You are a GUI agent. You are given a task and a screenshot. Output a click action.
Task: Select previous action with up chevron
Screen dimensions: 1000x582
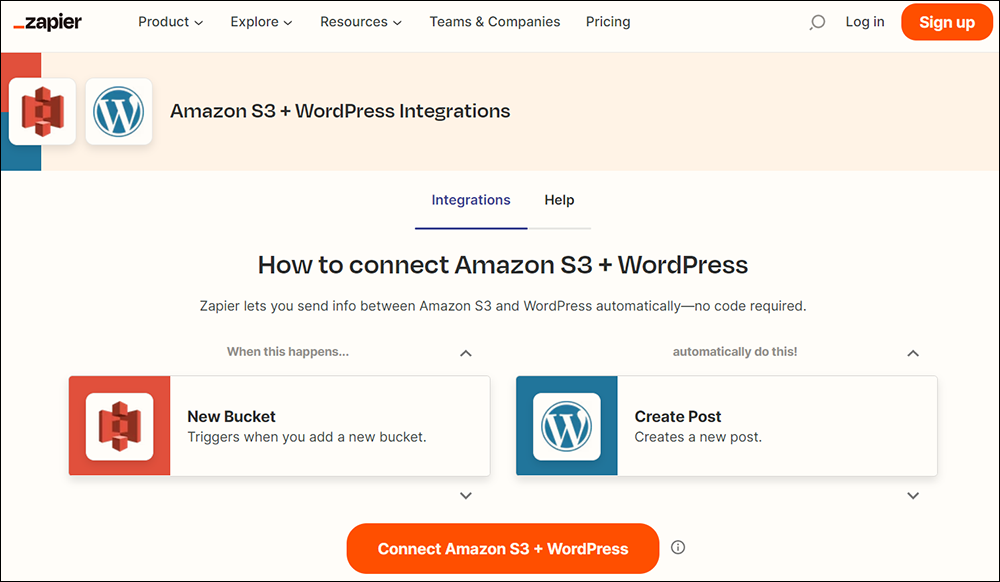coord(913,353)
